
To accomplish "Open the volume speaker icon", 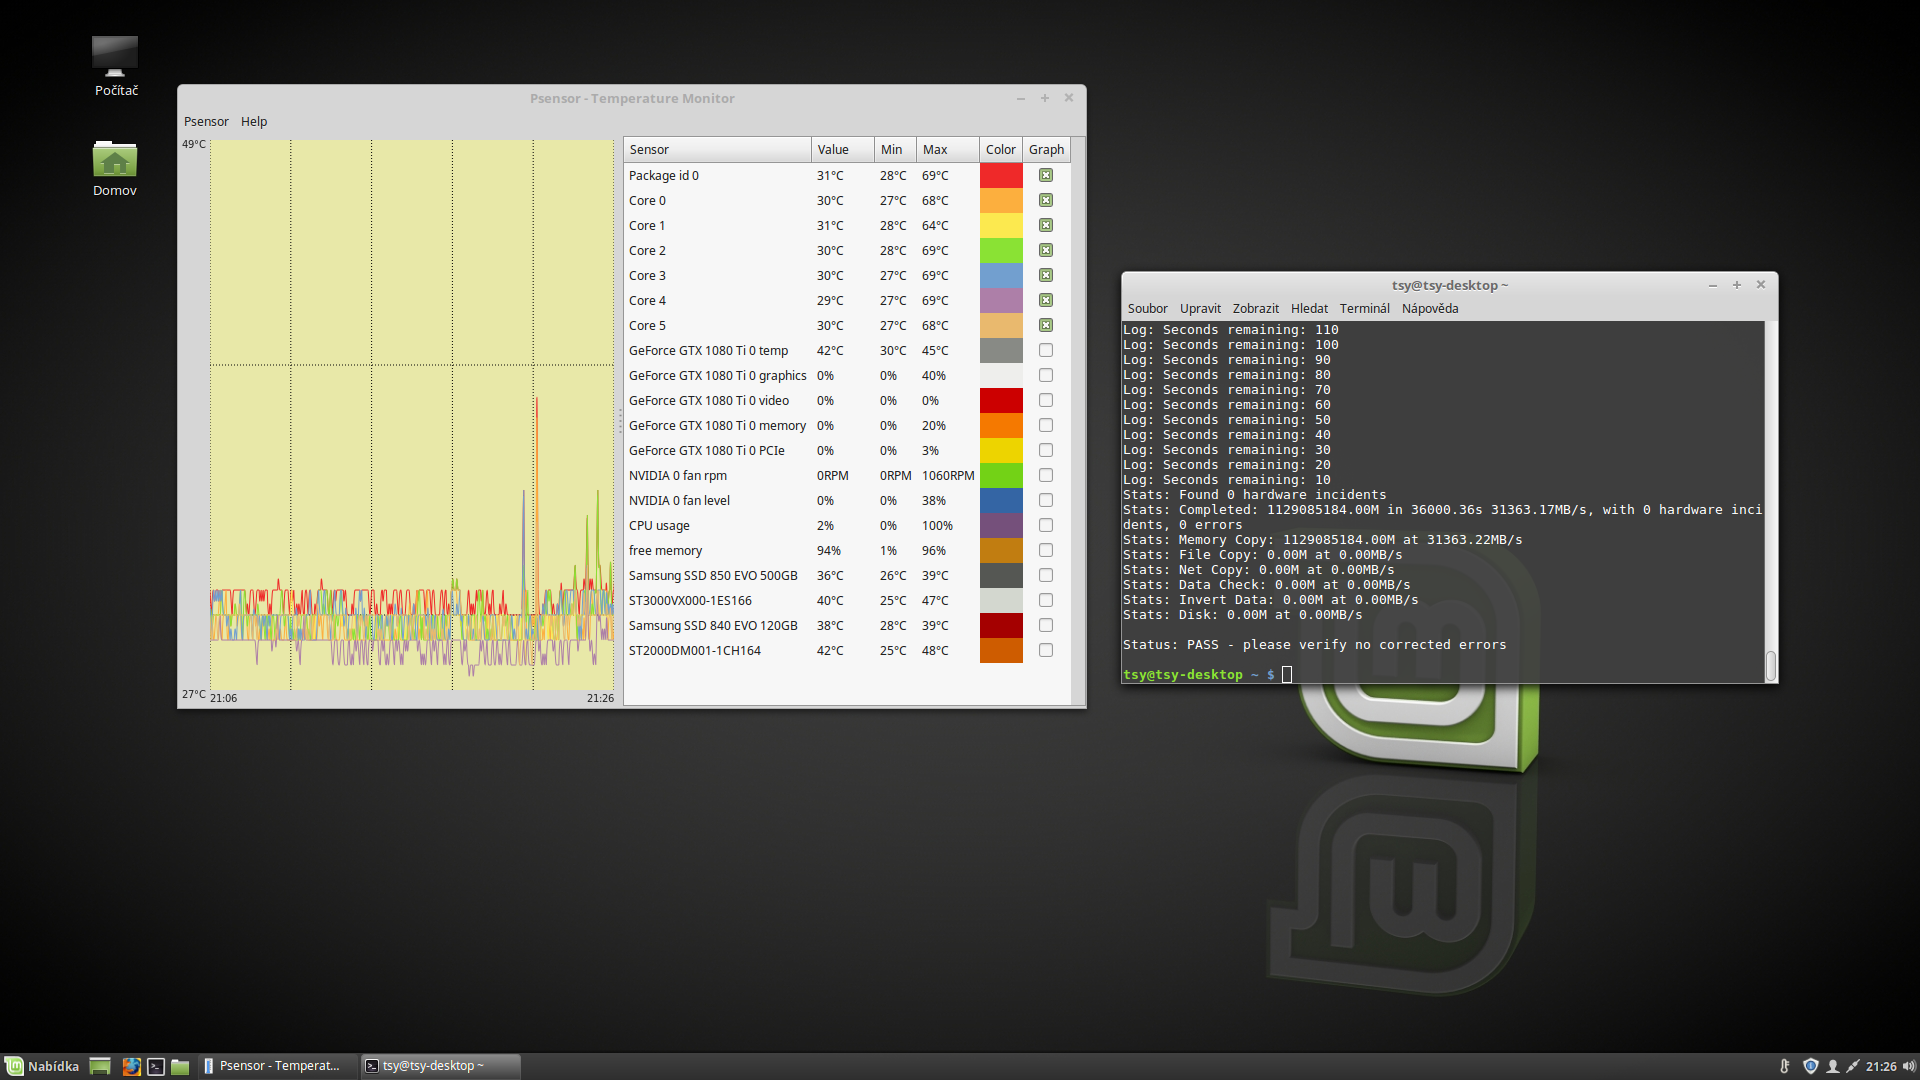I will (1909, 1066).
